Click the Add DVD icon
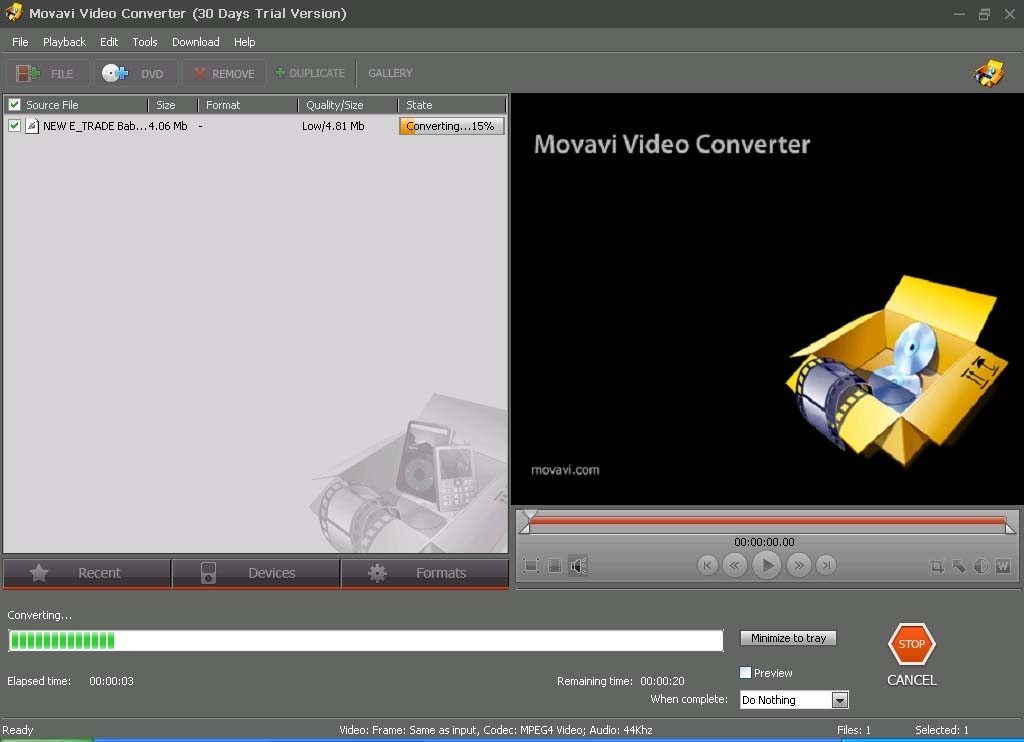 (137, 72)
